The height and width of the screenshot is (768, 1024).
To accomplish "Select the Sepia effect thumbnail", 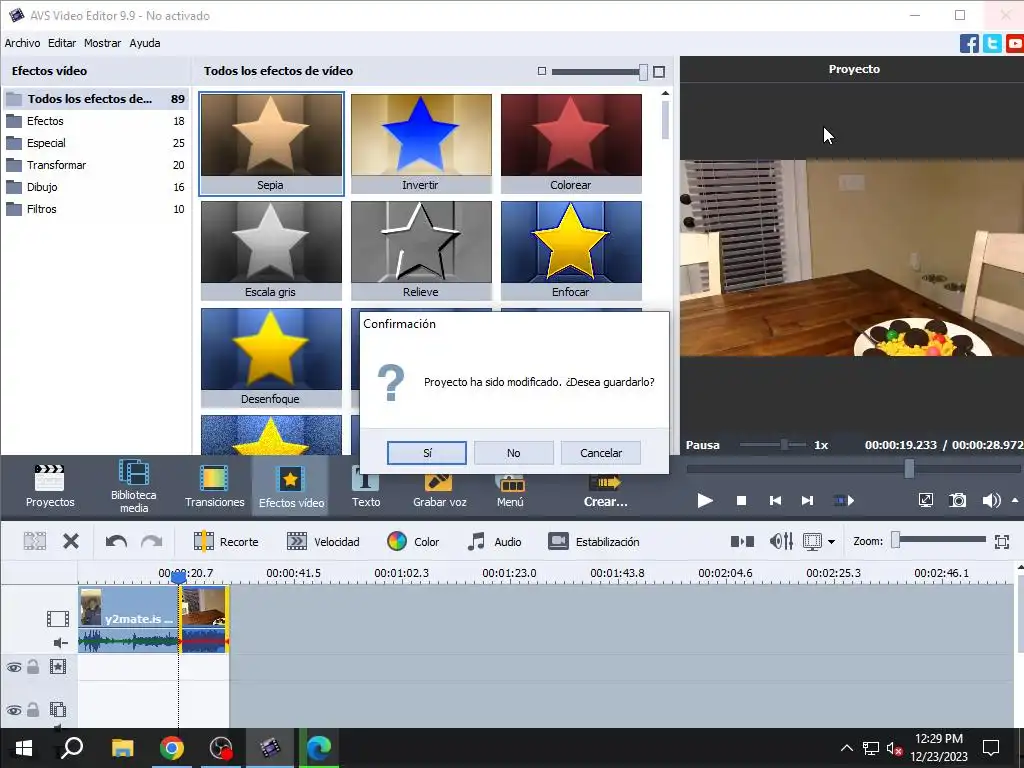I will click(271, 144).
